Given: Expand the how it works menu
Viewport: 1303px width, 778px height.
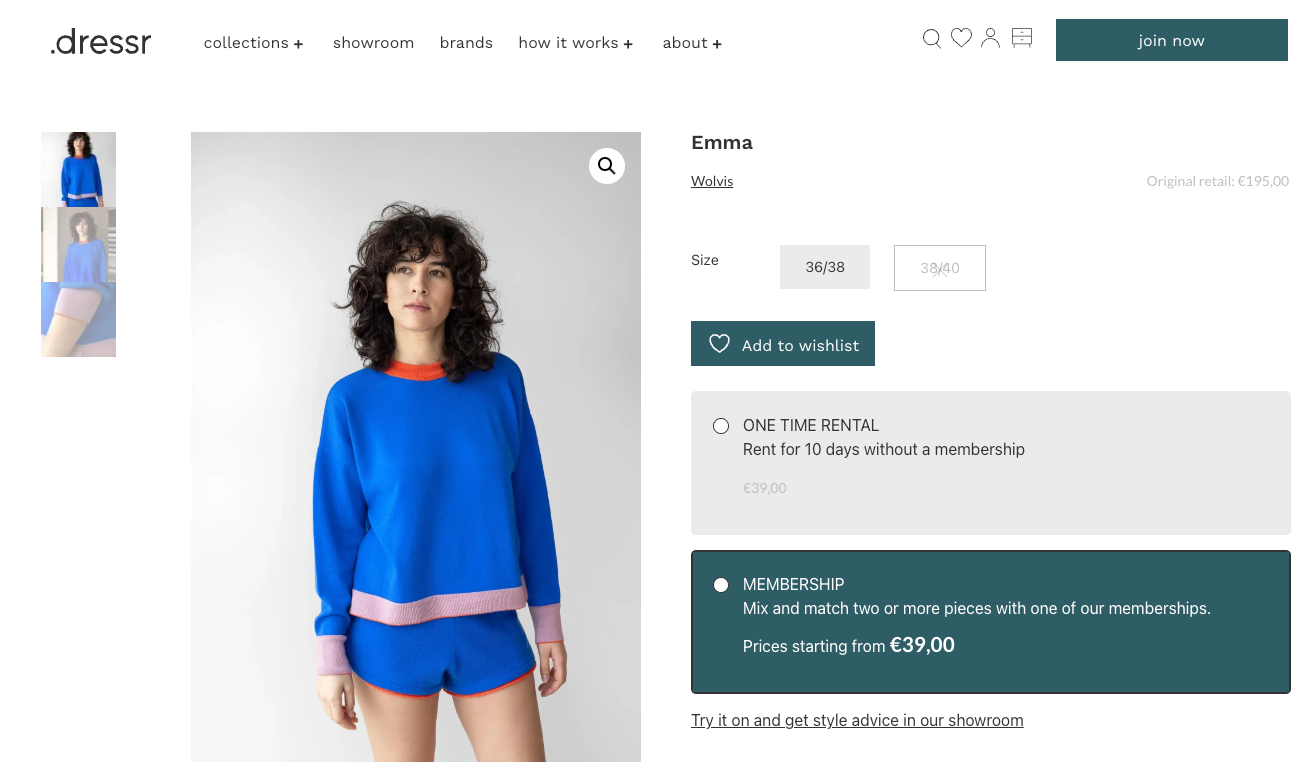Looking at the screenshot, I should click(575, 43).
